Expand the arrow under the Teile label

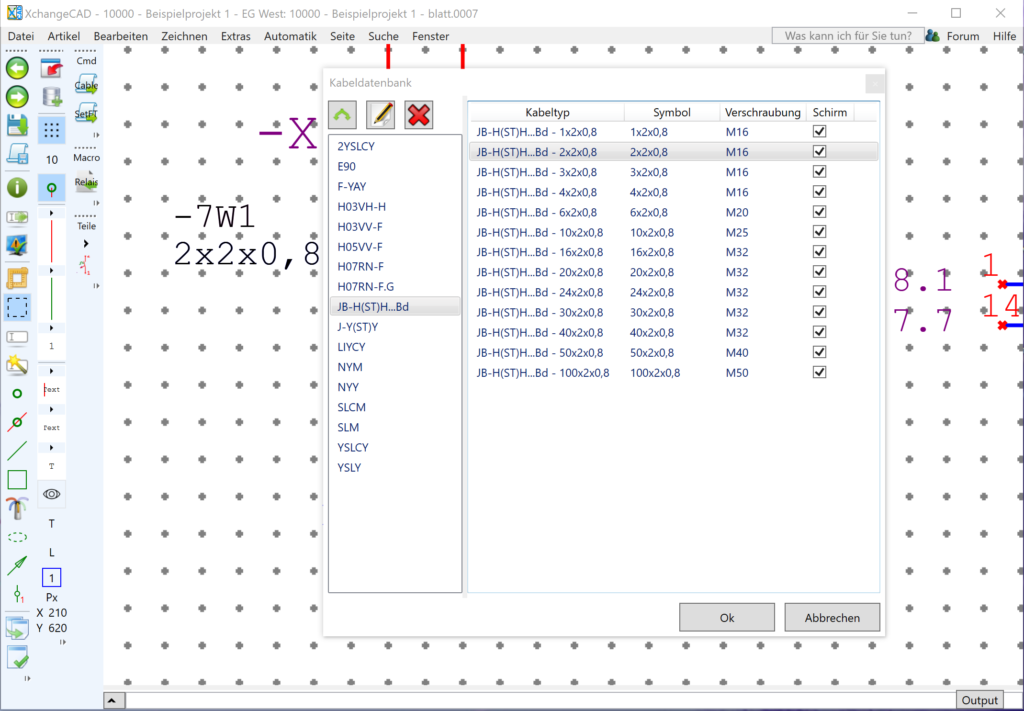85,243
